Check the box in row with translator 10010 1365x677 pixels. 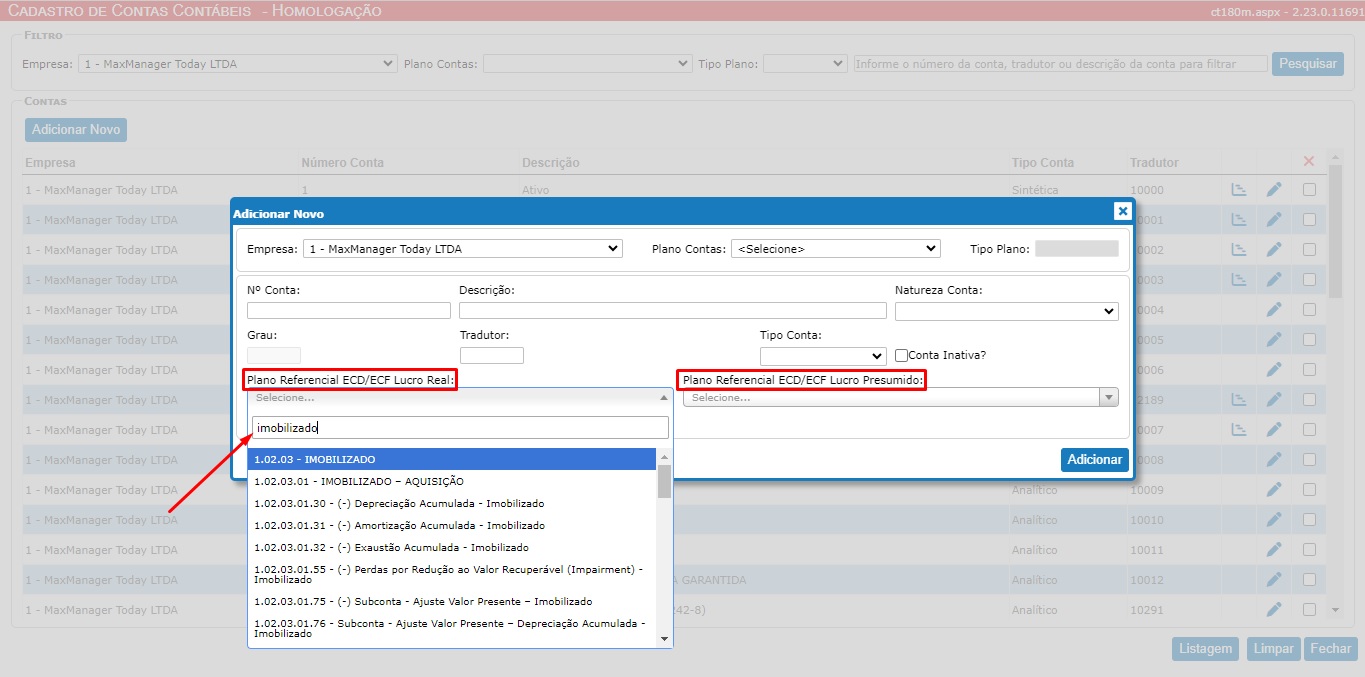(1309, 520)
